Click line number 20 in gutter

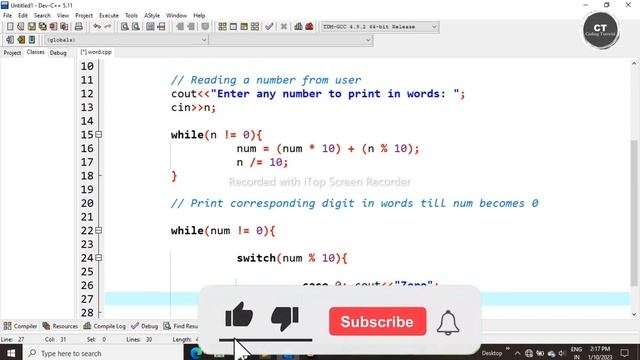87,203
